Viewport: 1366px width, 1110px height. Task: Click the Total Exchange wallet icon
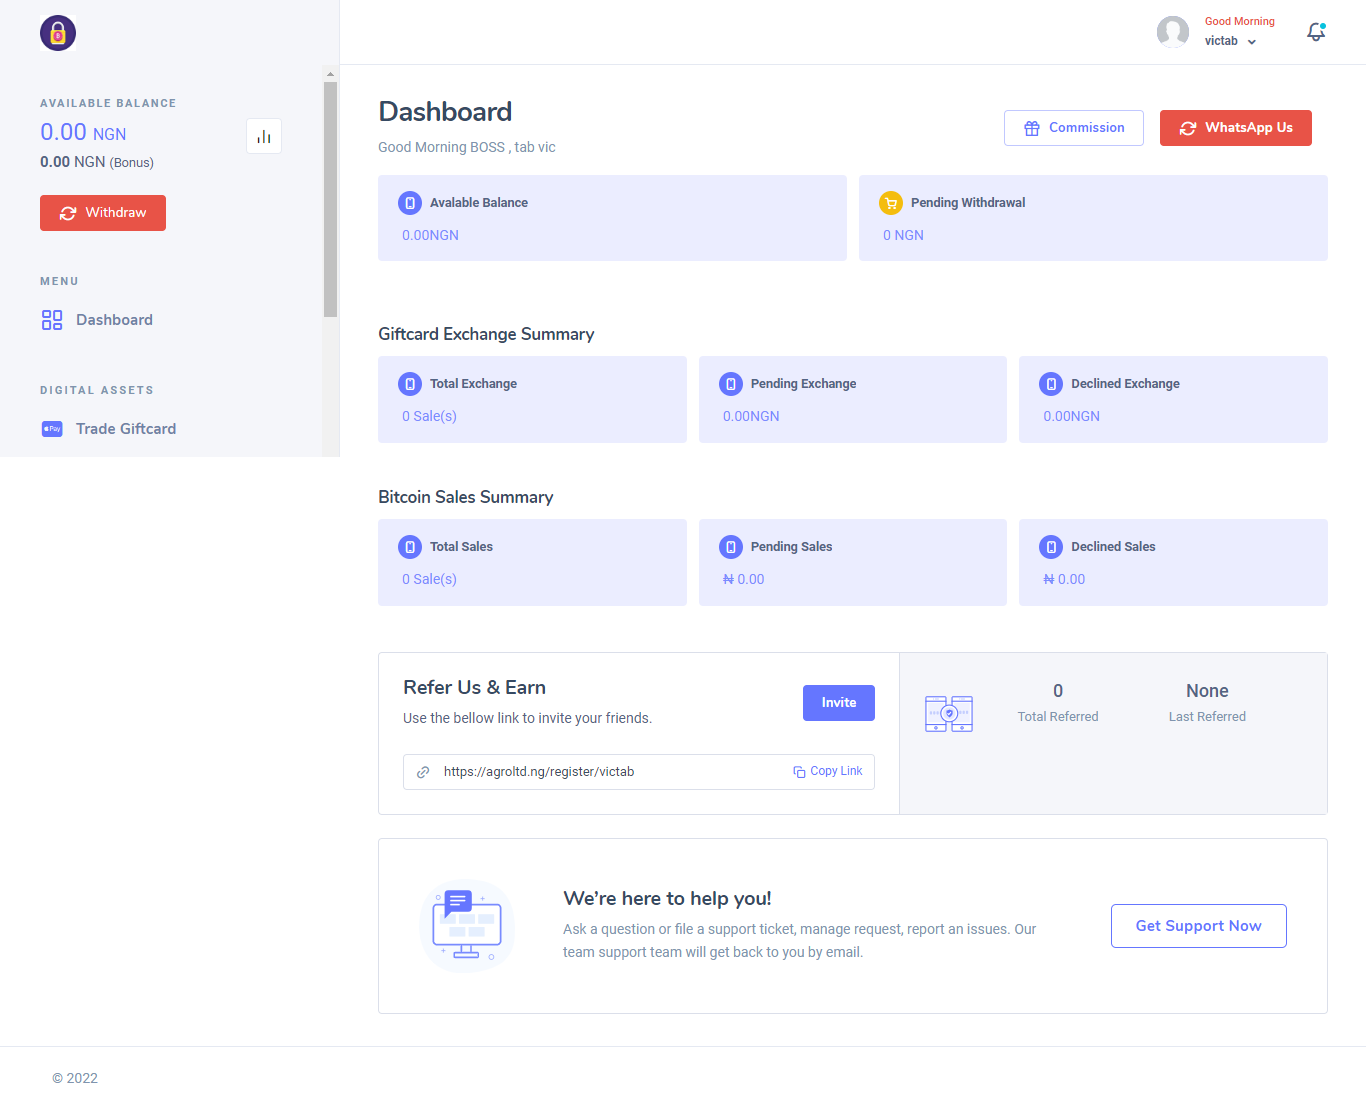tap(409, 383)
